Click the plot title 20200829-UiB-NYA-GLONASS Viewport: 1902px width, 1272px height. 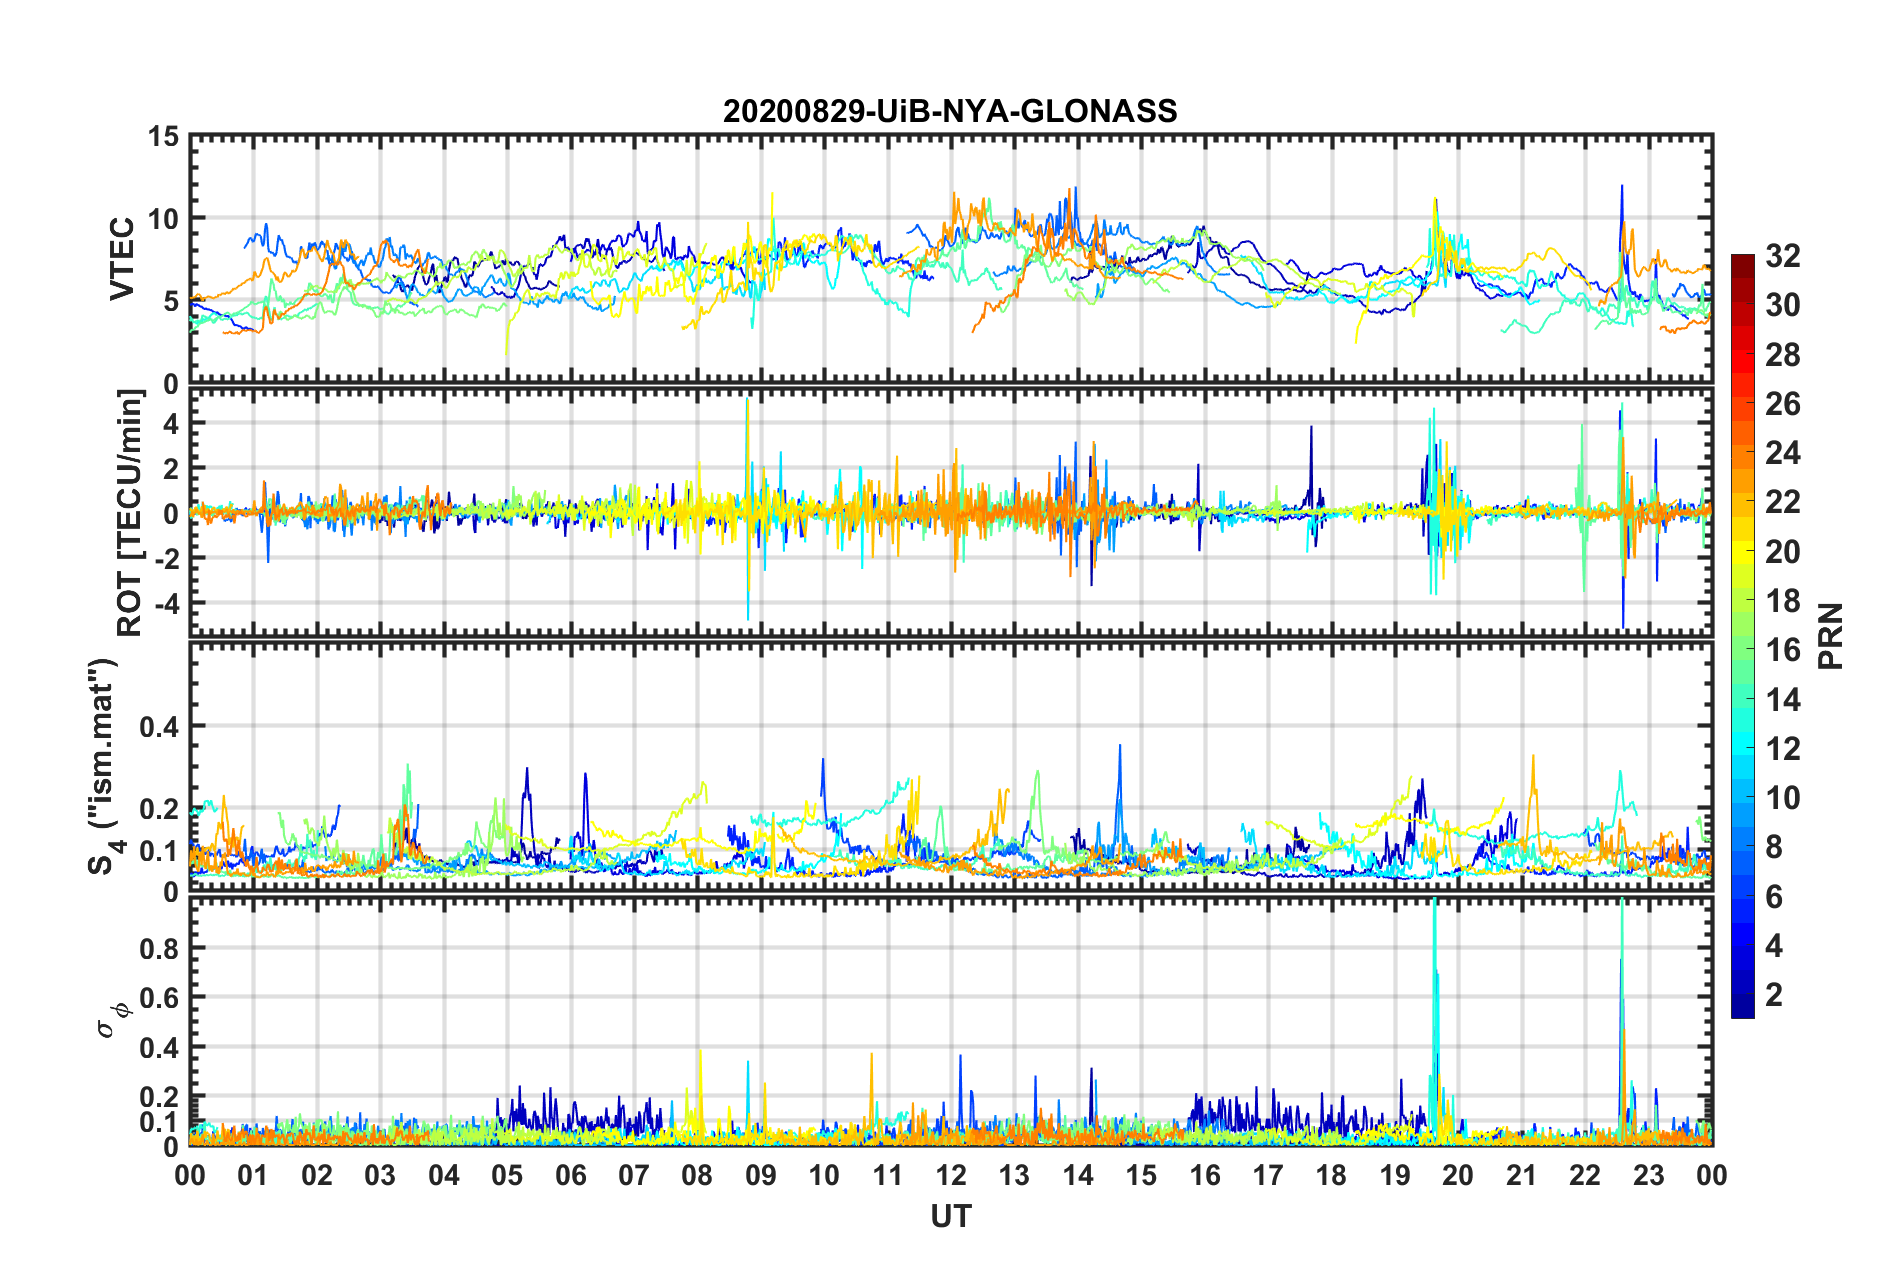[x=950, y=111]
